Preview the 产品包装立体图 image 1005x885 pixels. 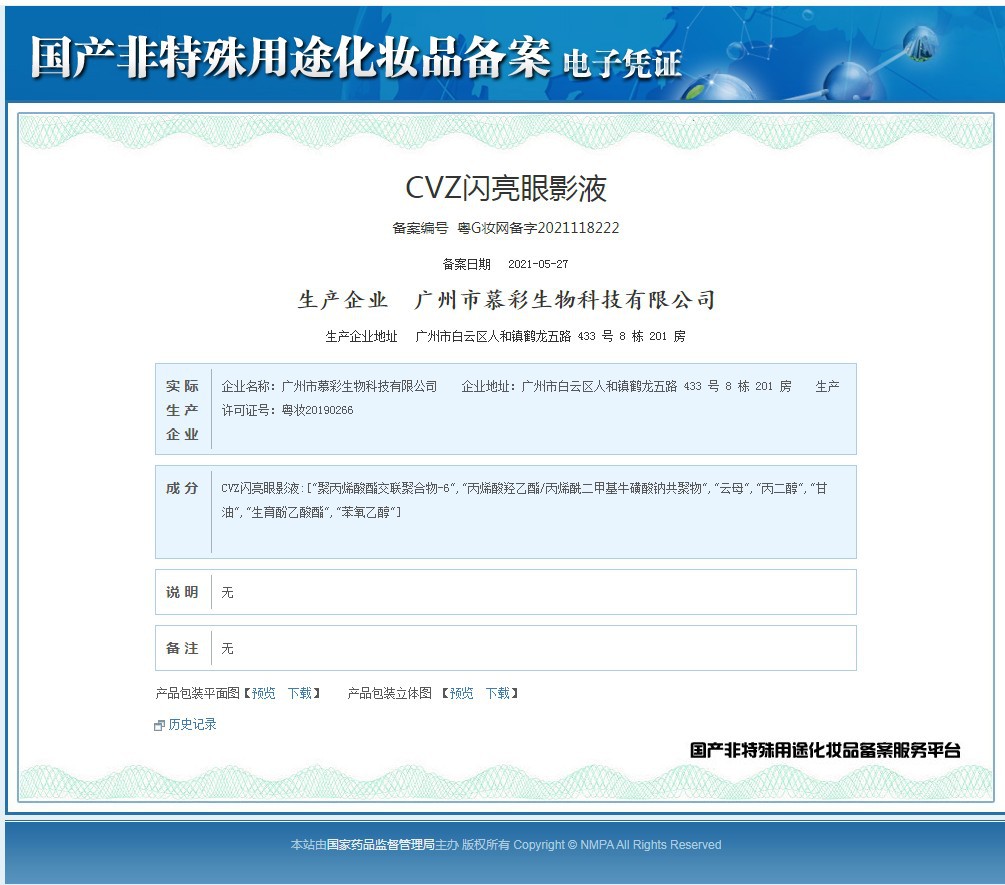461,693
